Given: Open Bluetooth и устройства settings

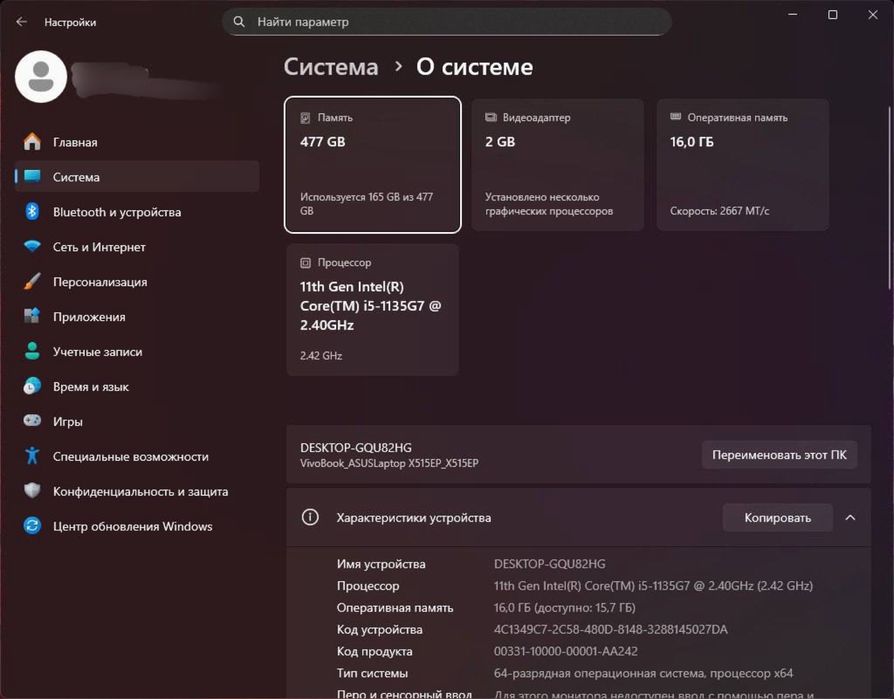Looking at the screenshot, I should point(137,212).
